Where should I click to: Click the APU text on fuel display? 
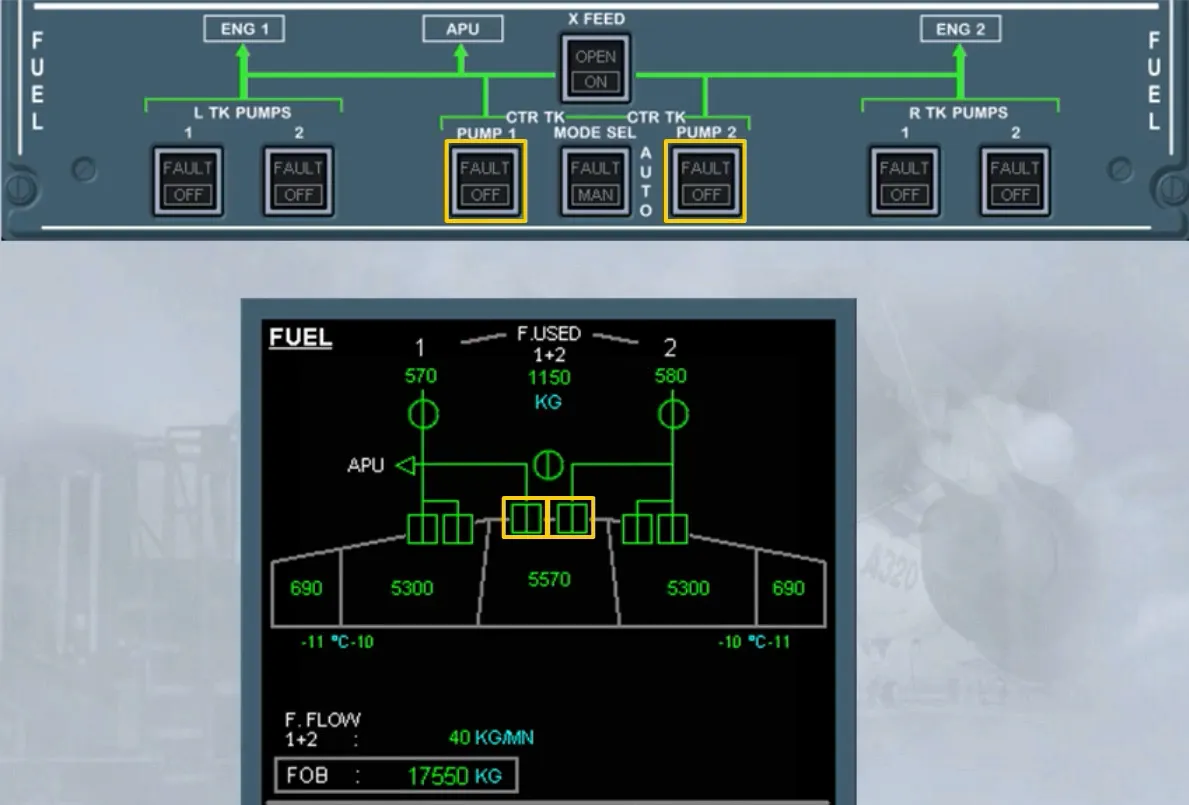(365, 465)
